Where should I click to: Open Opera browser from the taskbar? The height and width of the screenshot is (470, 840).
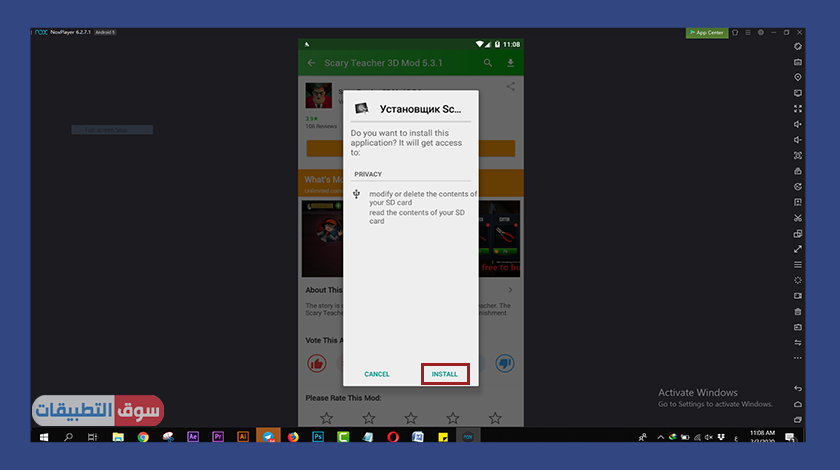tap(393, 437)
